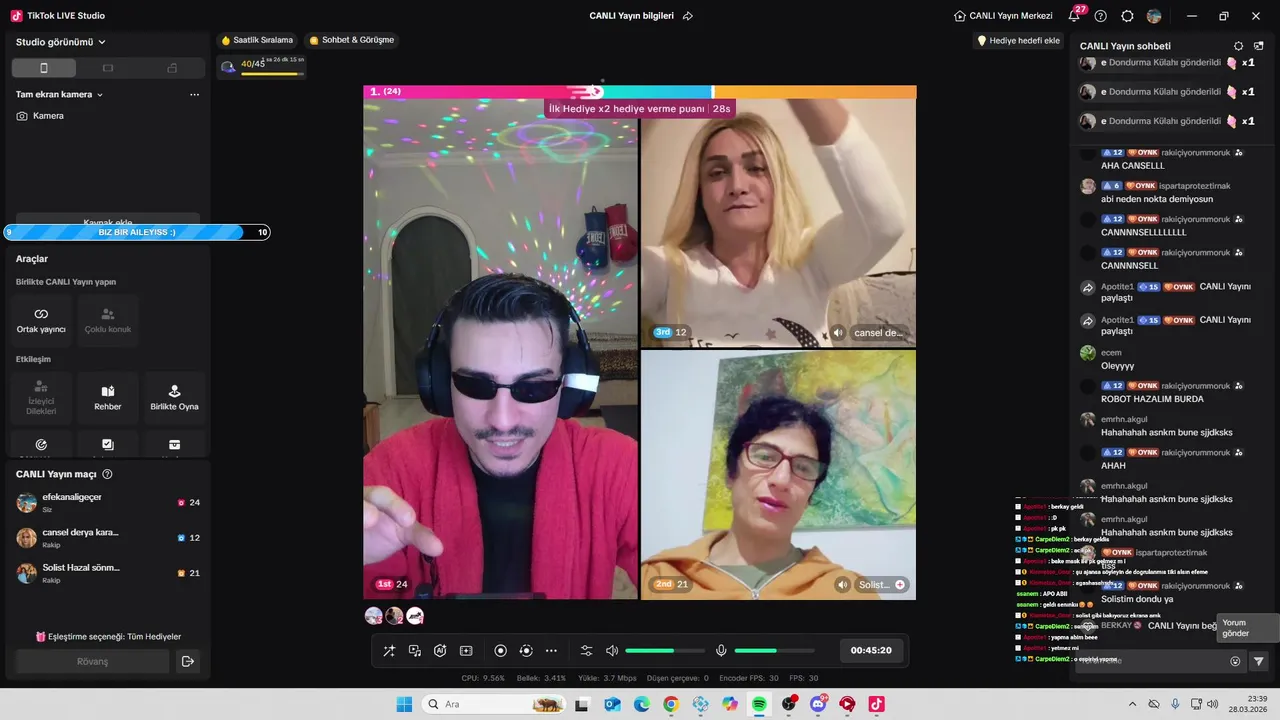Show hidden system tray icons chevron
The image size is (1280, 720).
1132,704
